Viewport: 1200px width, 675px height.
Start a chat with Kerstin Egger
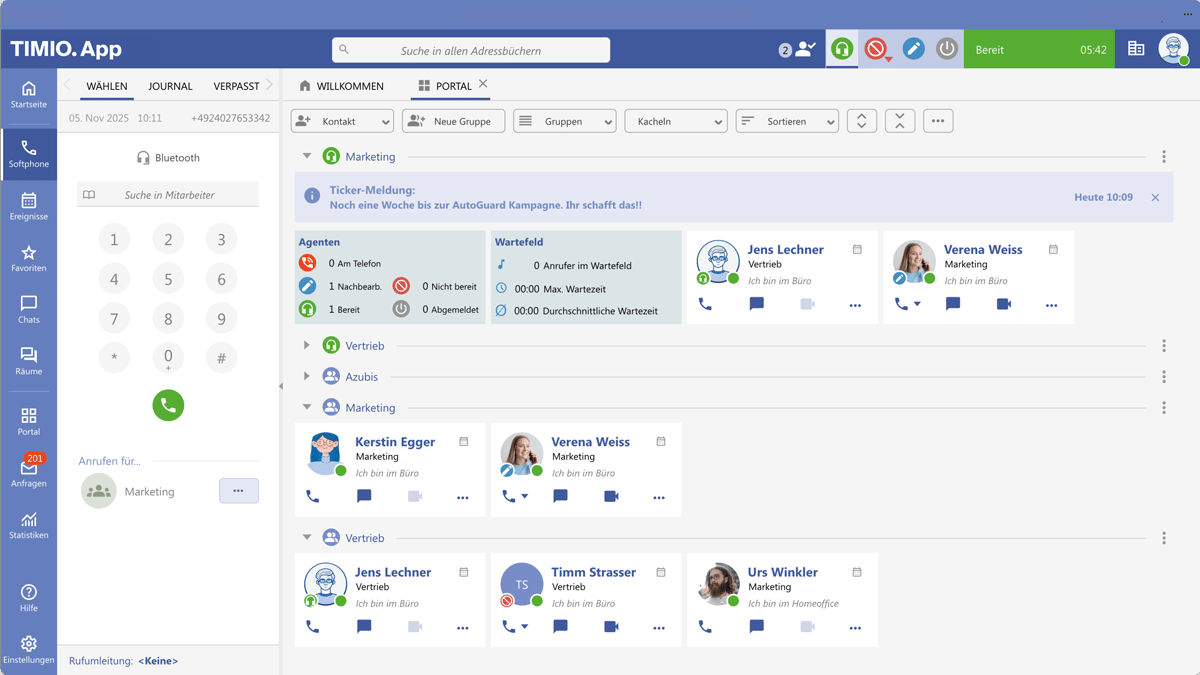point(363,496)
